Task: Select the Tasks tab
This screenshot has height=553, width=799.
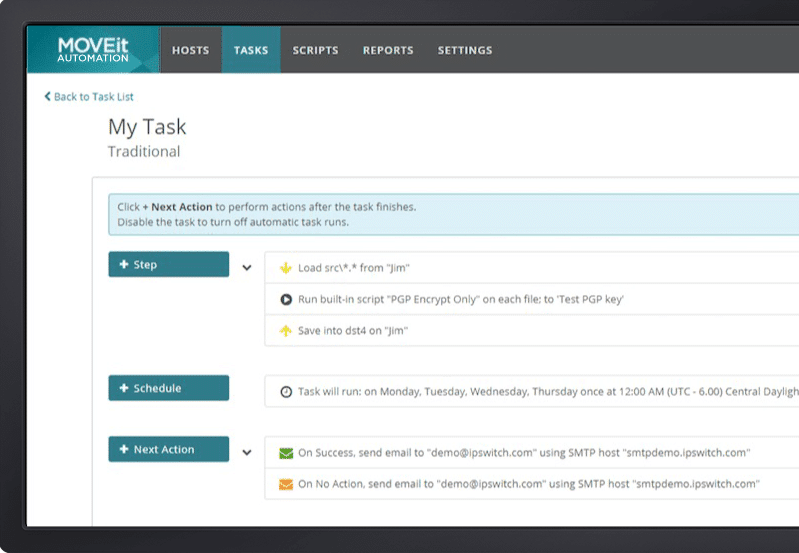Action: 251,50
